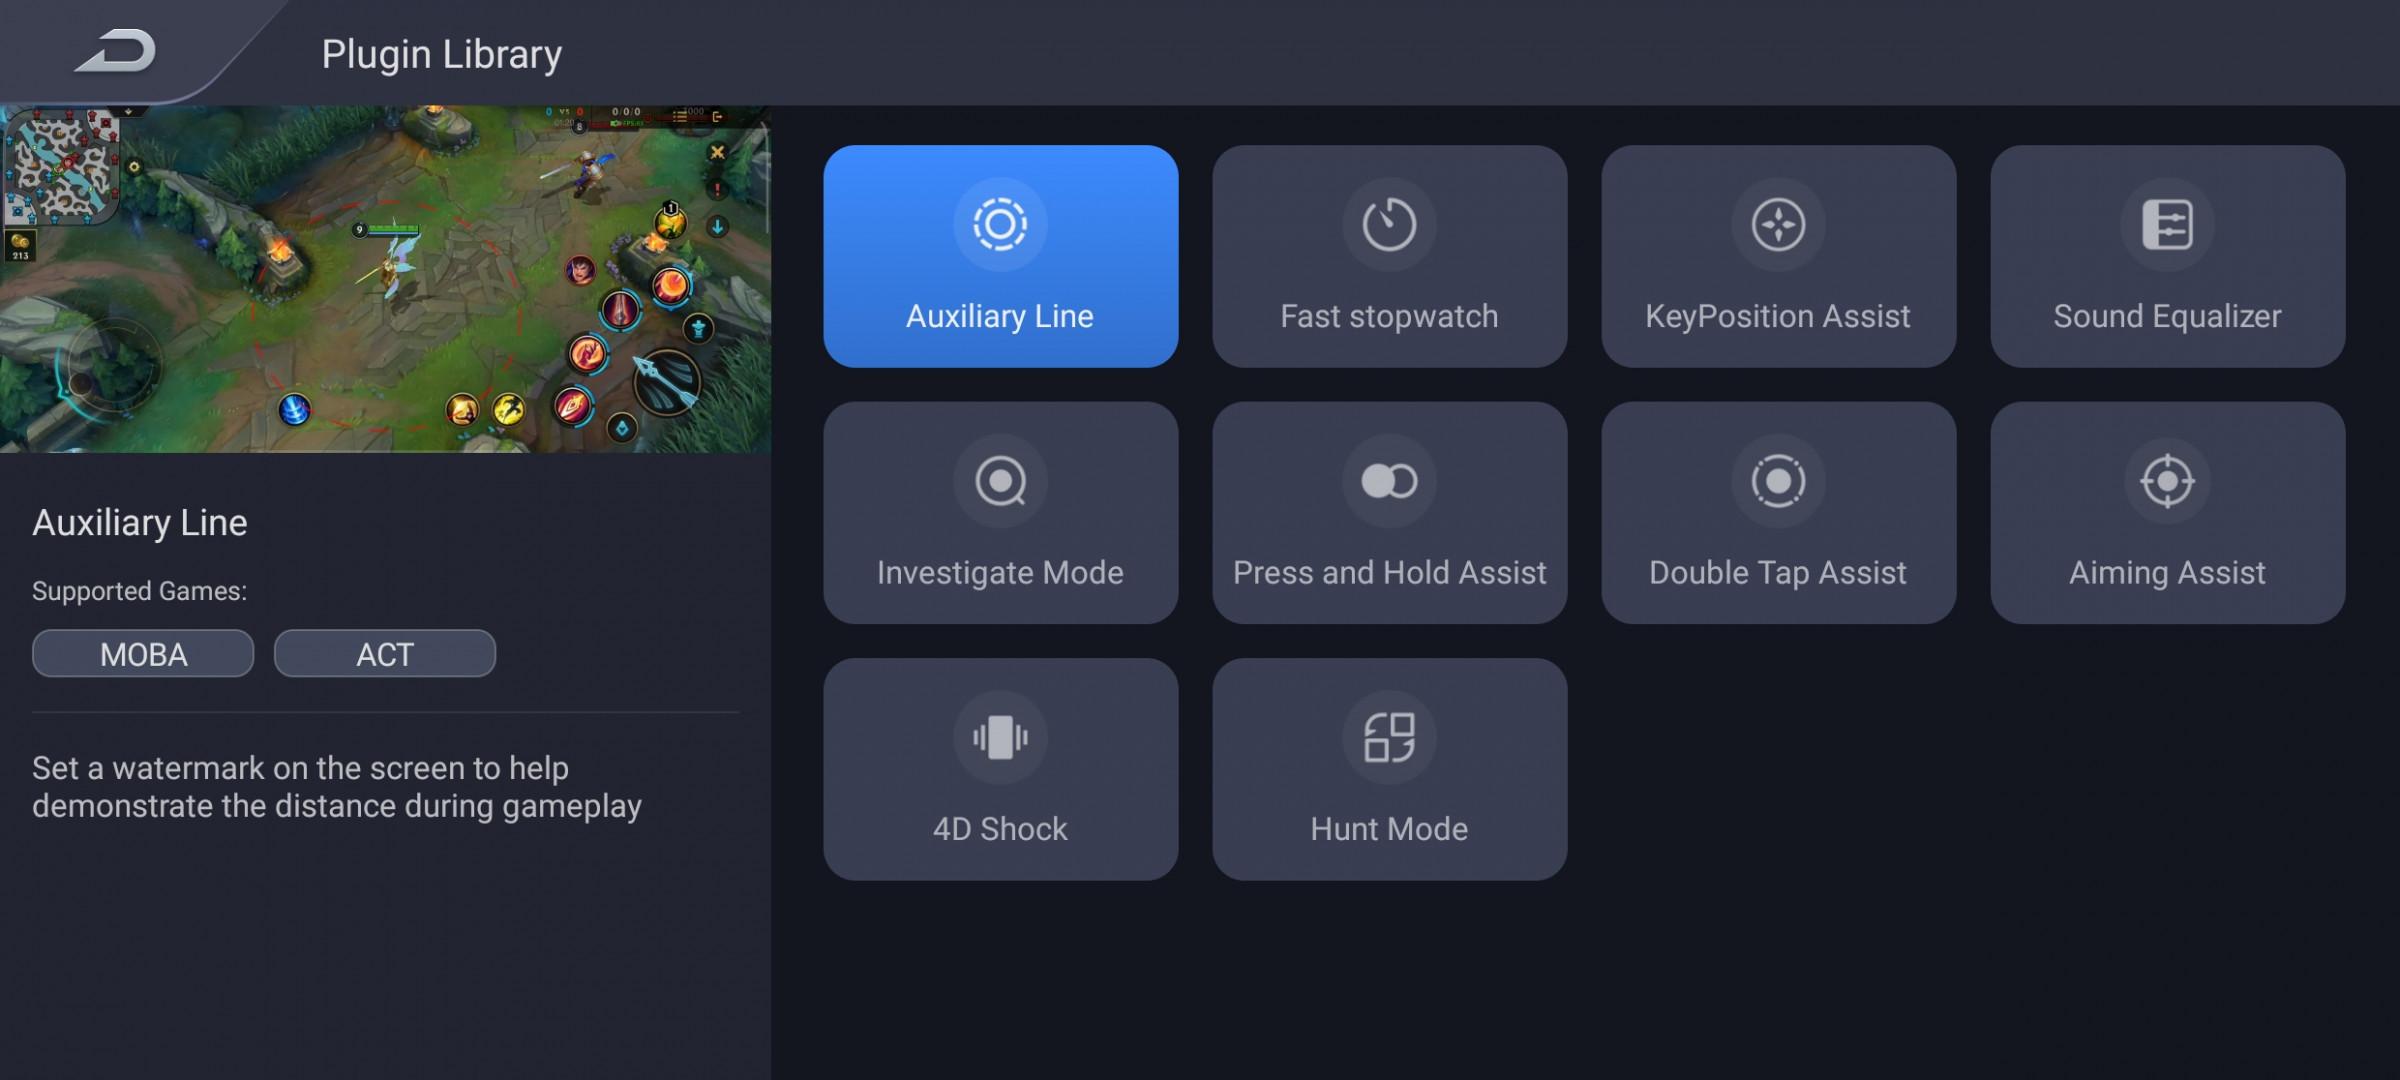
Task: Select the Auxiliary Line plugin icon
Action: (x=1000, y=224)
